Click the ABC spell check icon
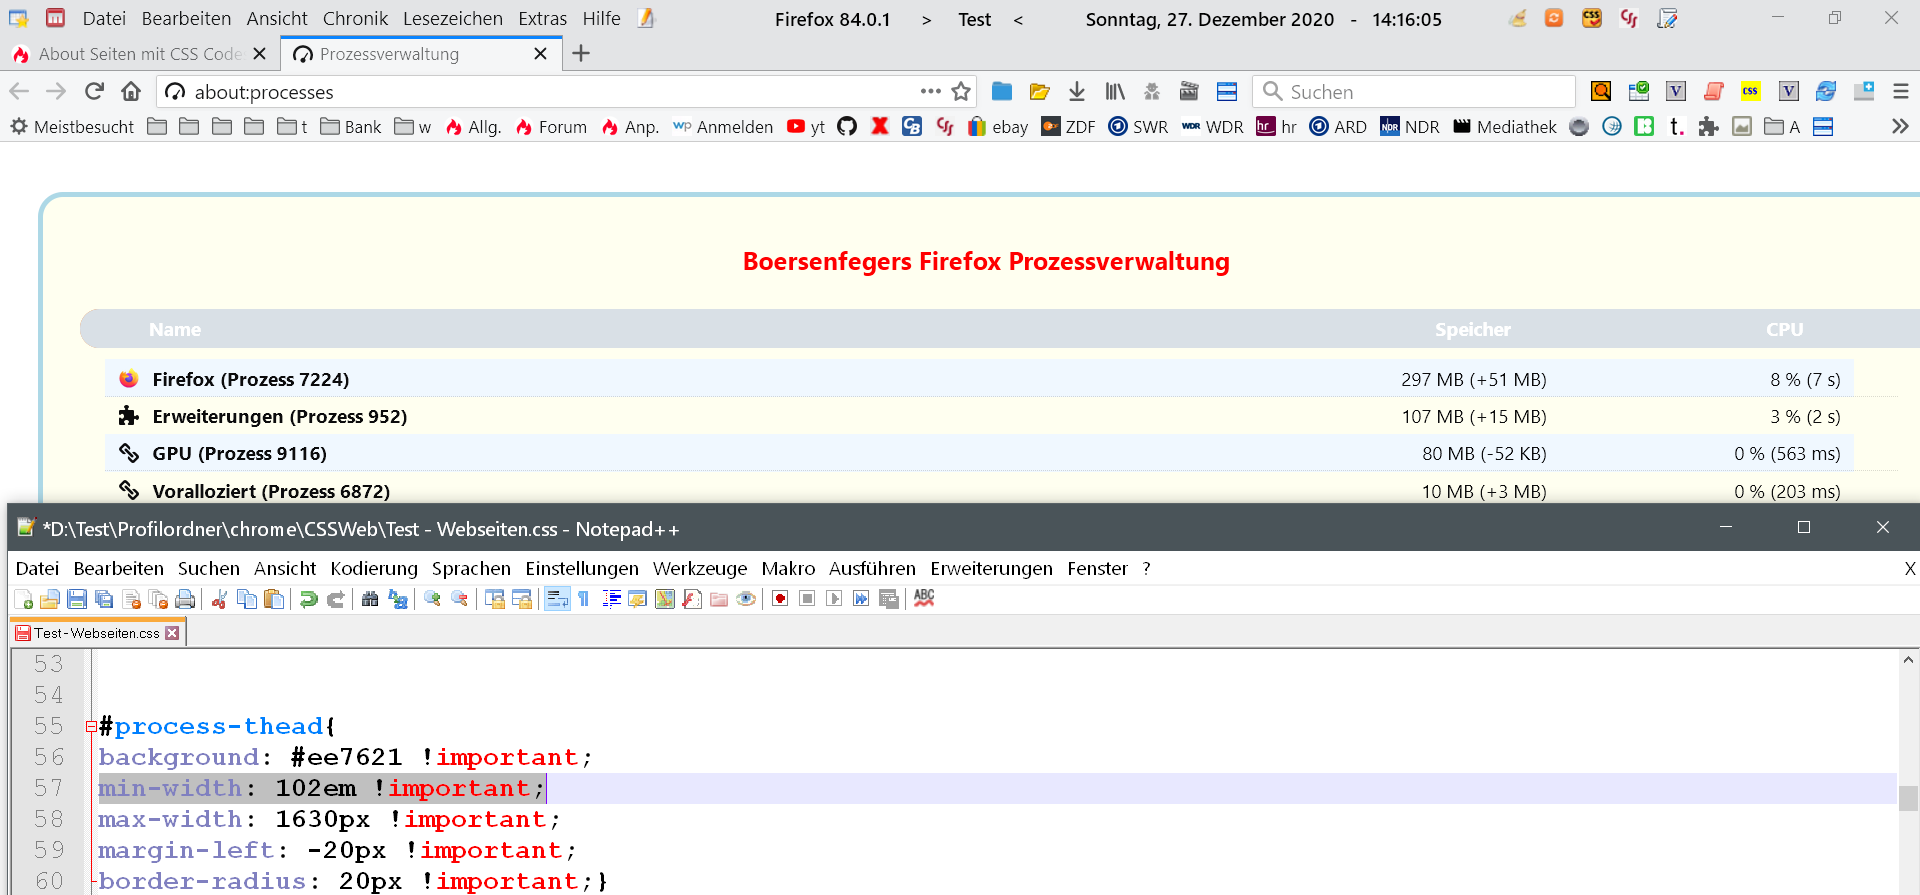This screenshot has height=895, width=1920. tap(924, 598)
